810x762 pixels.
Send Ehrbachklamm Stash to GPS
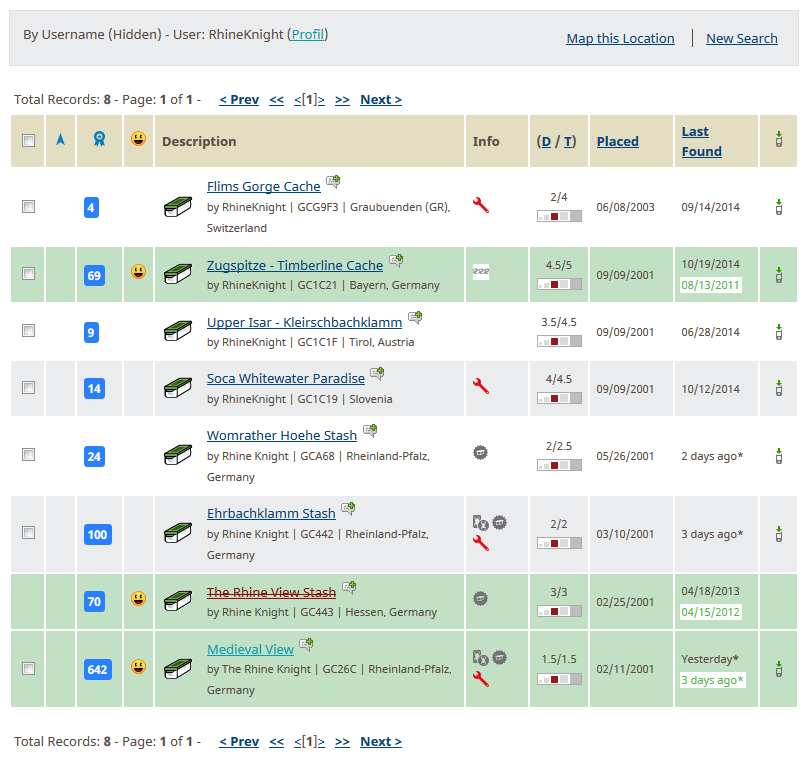(x=778, y=534)
